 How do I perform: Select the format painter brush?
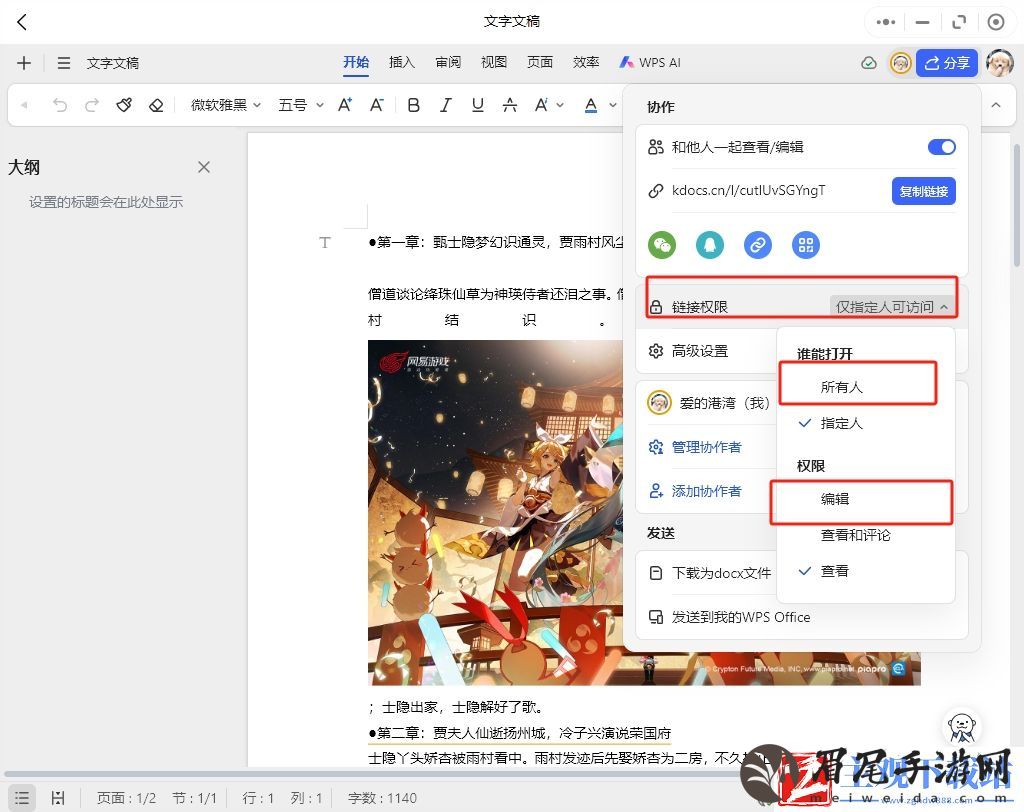(x=124, y=105)
